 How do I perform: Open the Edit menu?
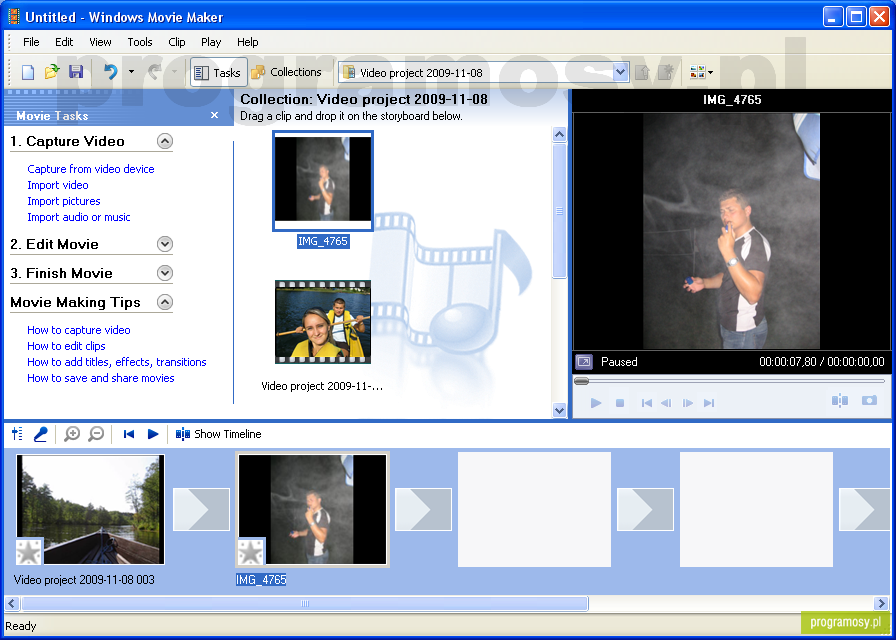(64, 42)
